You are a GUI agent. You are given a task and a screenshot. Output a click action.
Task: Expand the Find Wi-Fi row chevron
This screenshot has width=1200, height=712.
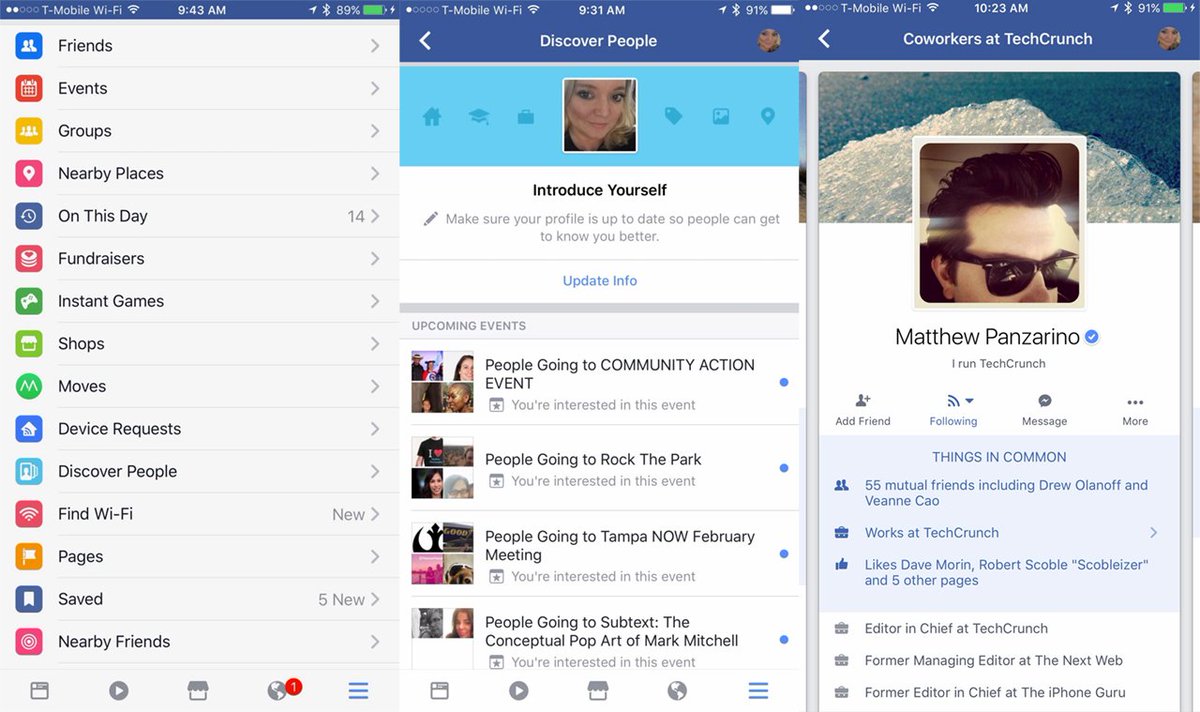tap(375, 514)
